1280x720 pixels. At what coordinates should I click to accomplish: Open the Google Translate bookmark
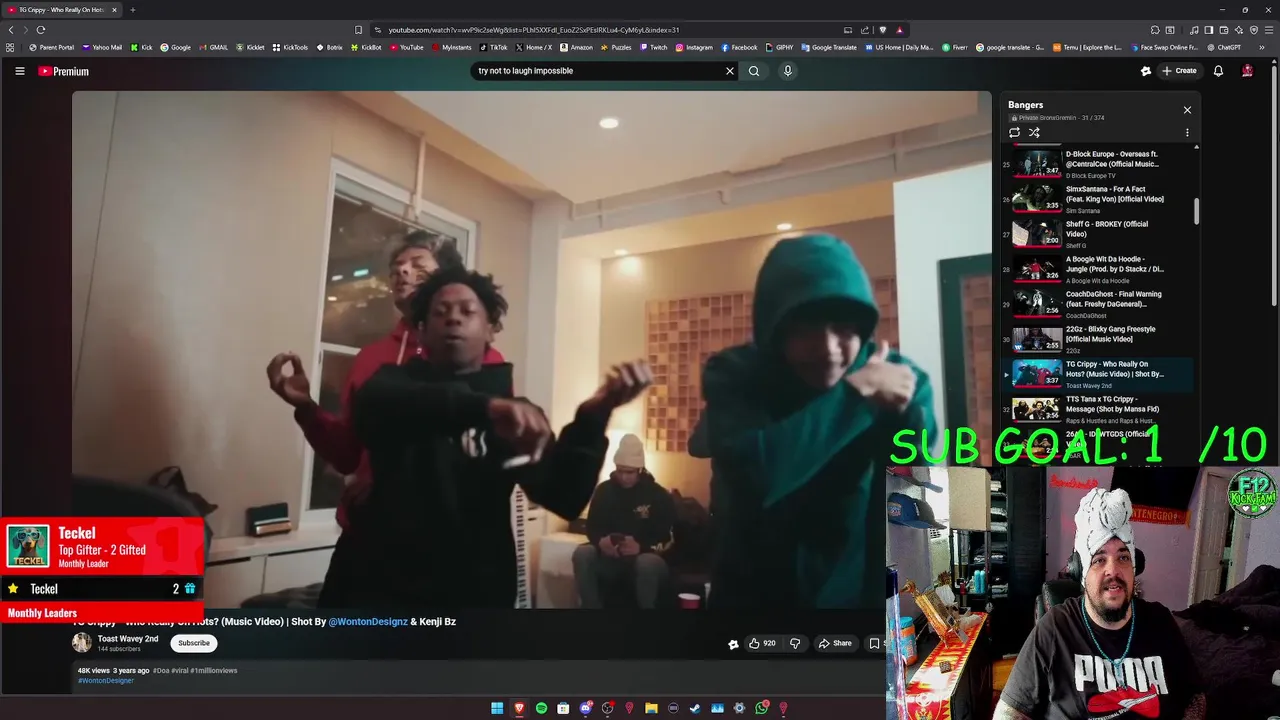(829, 47)
